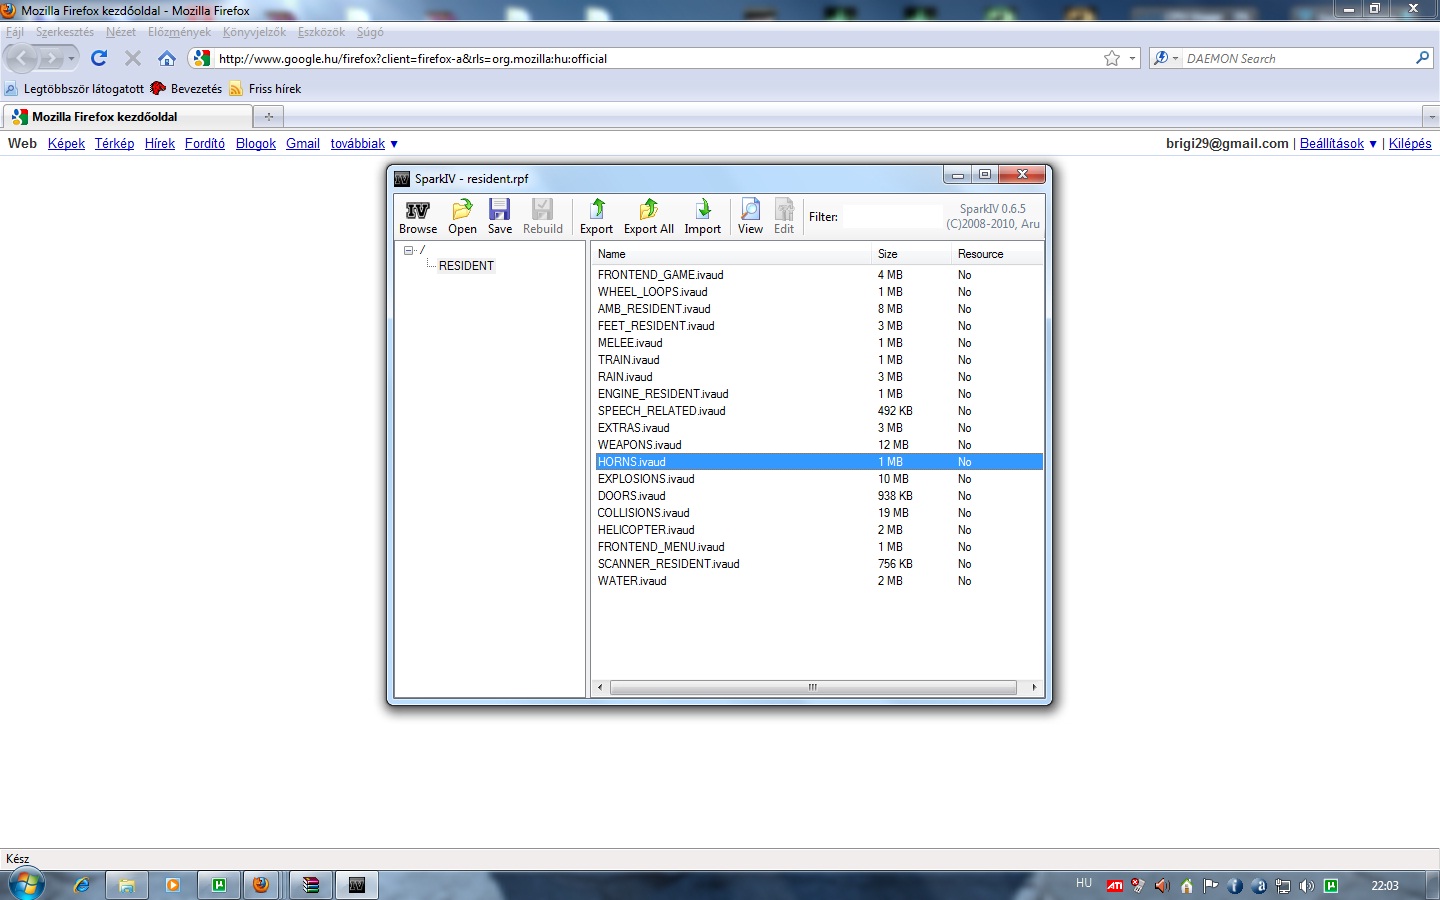Select COLLISIONS.ivaud file row
Viewport: 1440px width, 900px height.
[x=819, y=513]
